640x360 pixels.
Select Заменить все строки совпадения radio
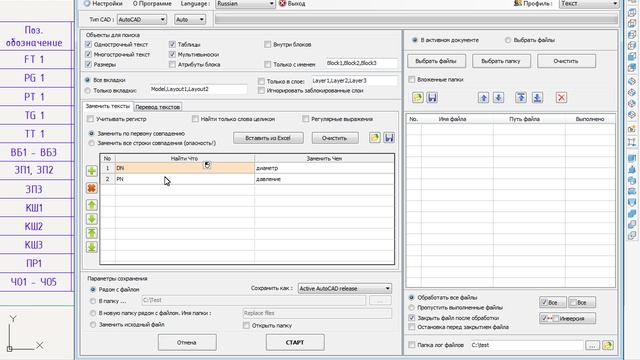91,143
